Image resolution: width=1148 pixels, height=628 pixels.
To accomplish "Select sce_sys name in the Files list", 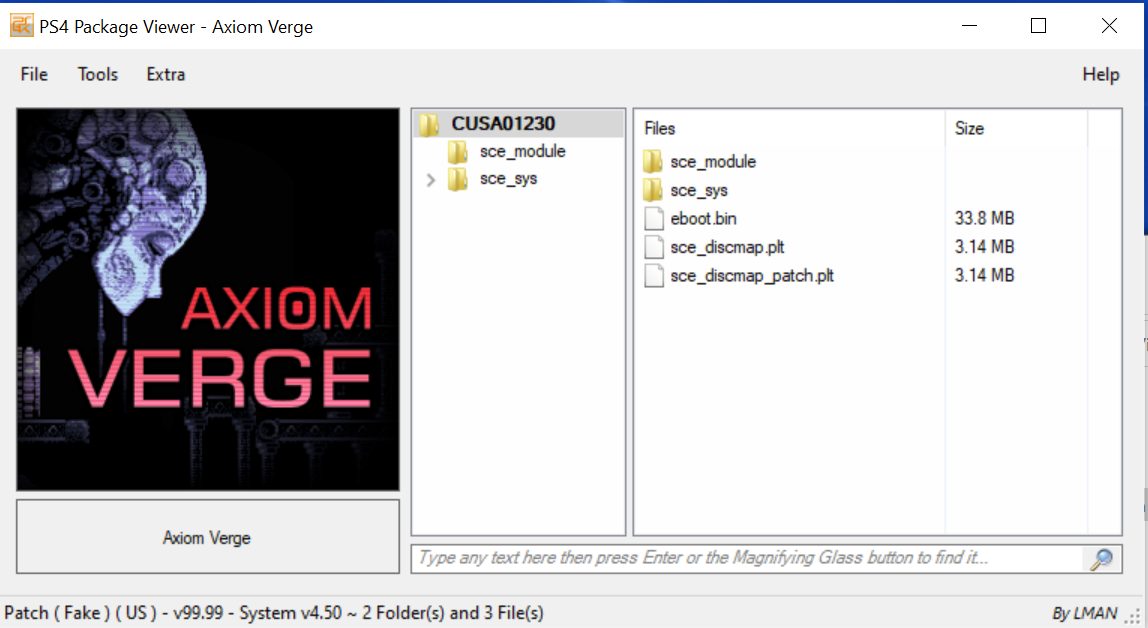I will 698,190.
